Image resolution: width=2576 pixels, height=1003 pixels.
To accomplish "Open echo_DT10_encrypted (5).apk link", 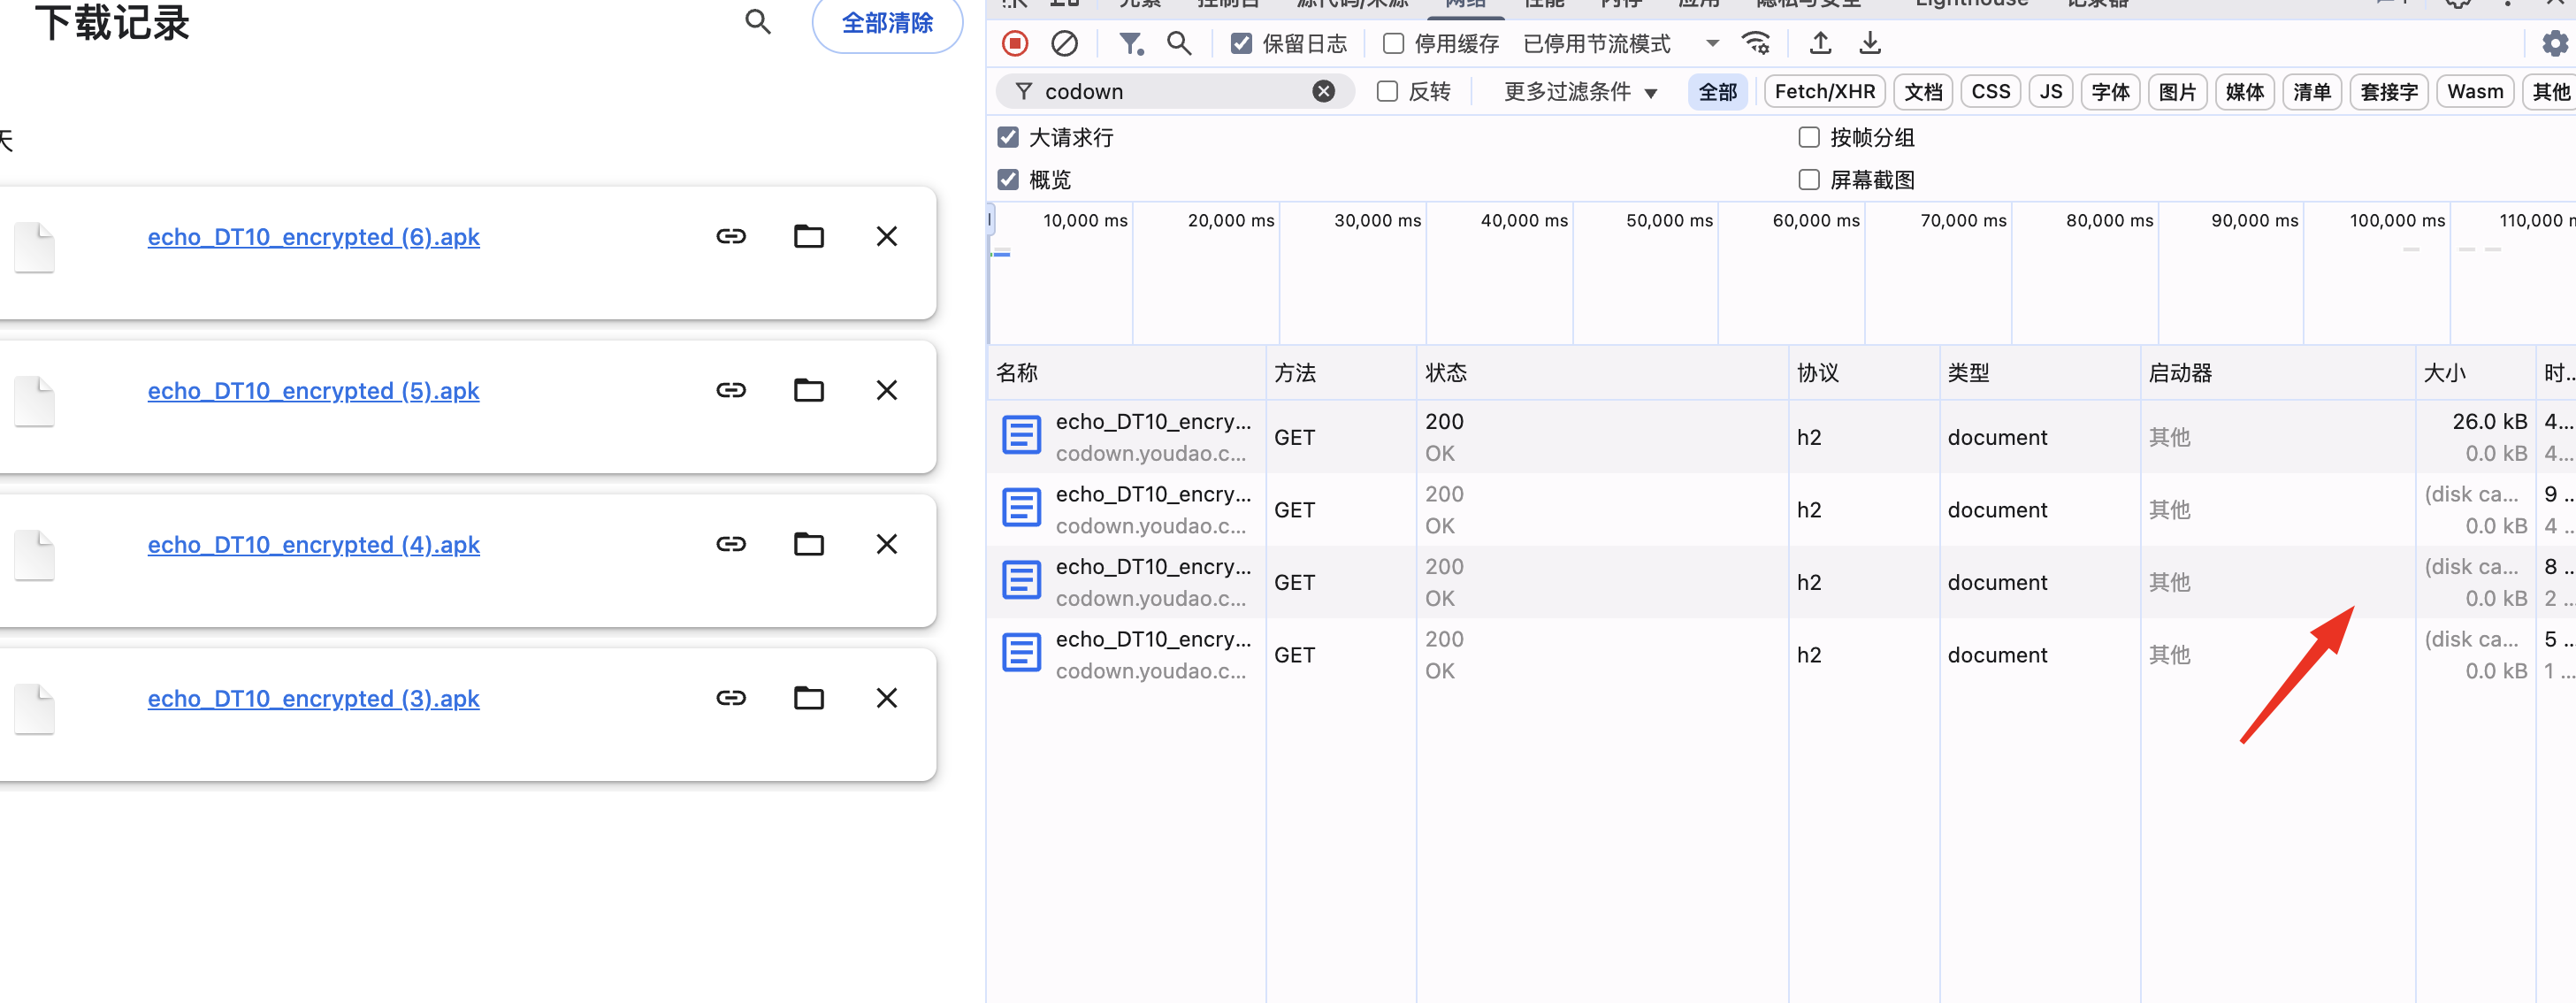I will click(x=313, y=391).
